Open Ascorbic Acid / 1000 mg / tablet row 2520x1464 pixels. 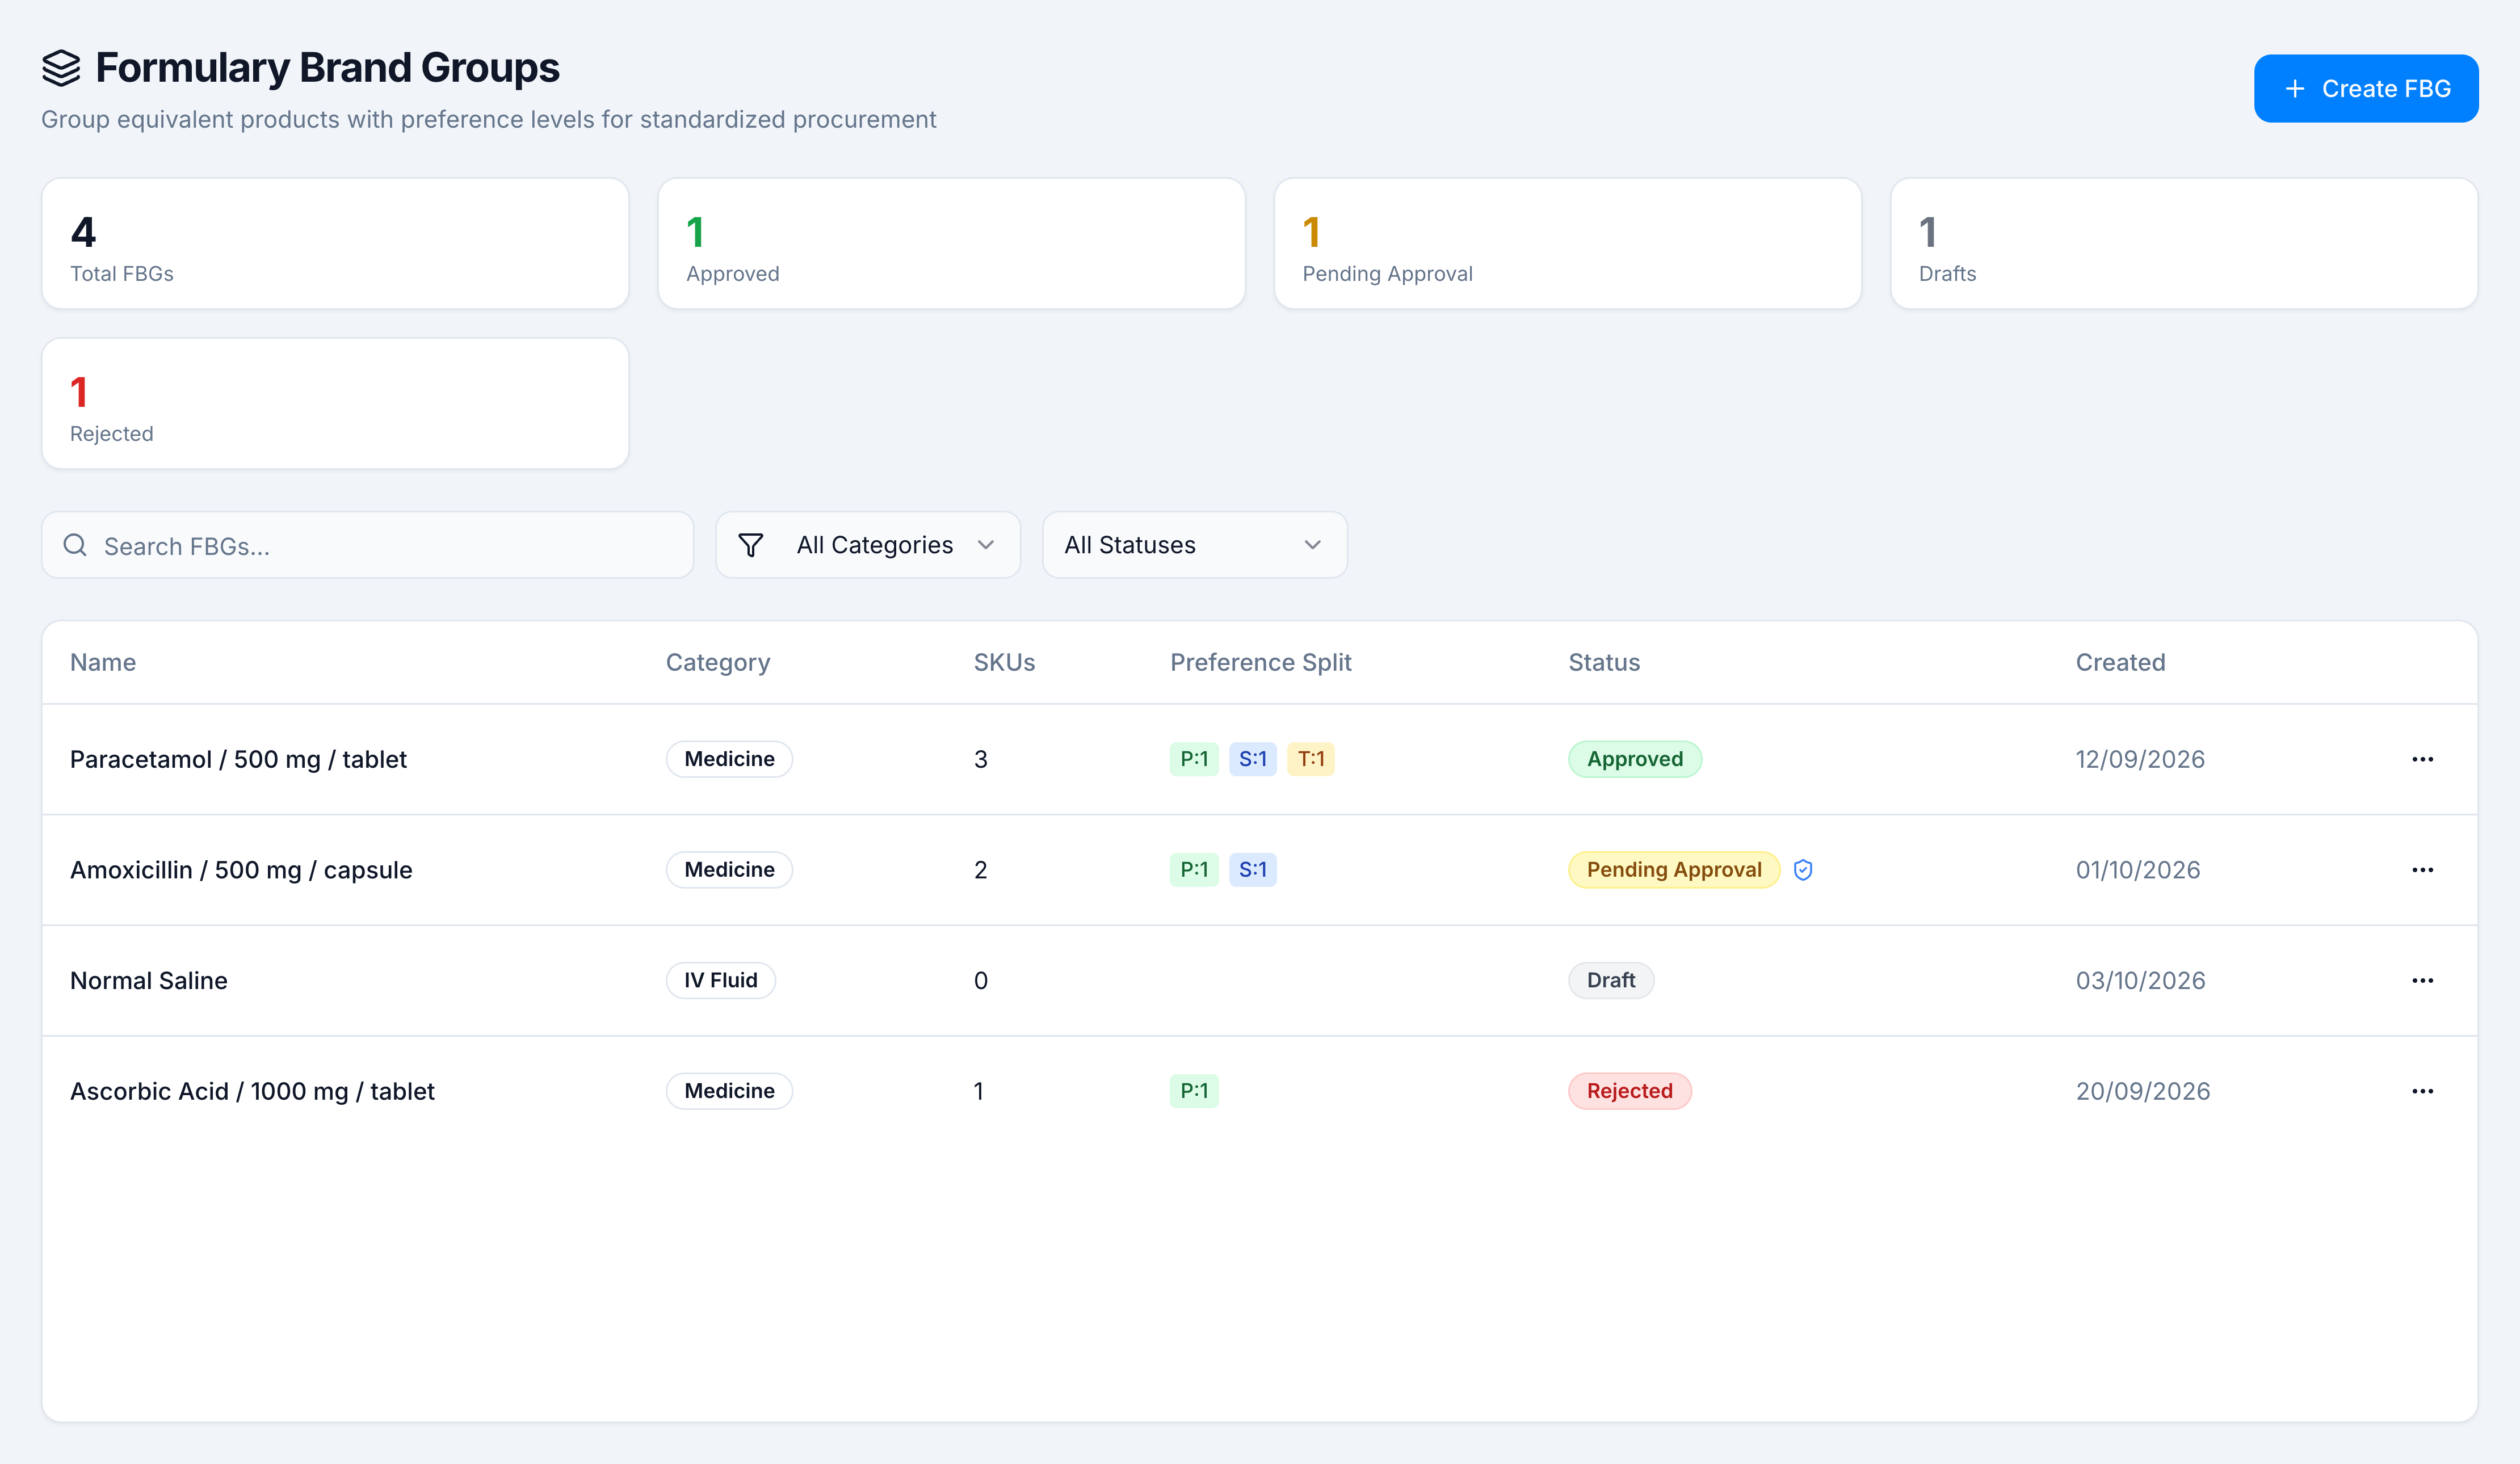tap(1259, 1091)
